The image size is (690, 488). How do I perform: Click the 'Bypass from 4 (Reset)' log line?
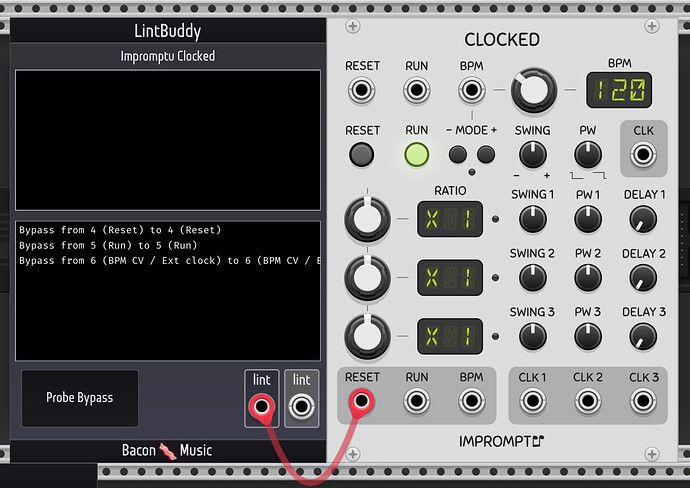pyautogui.click(x=120, y=230)
